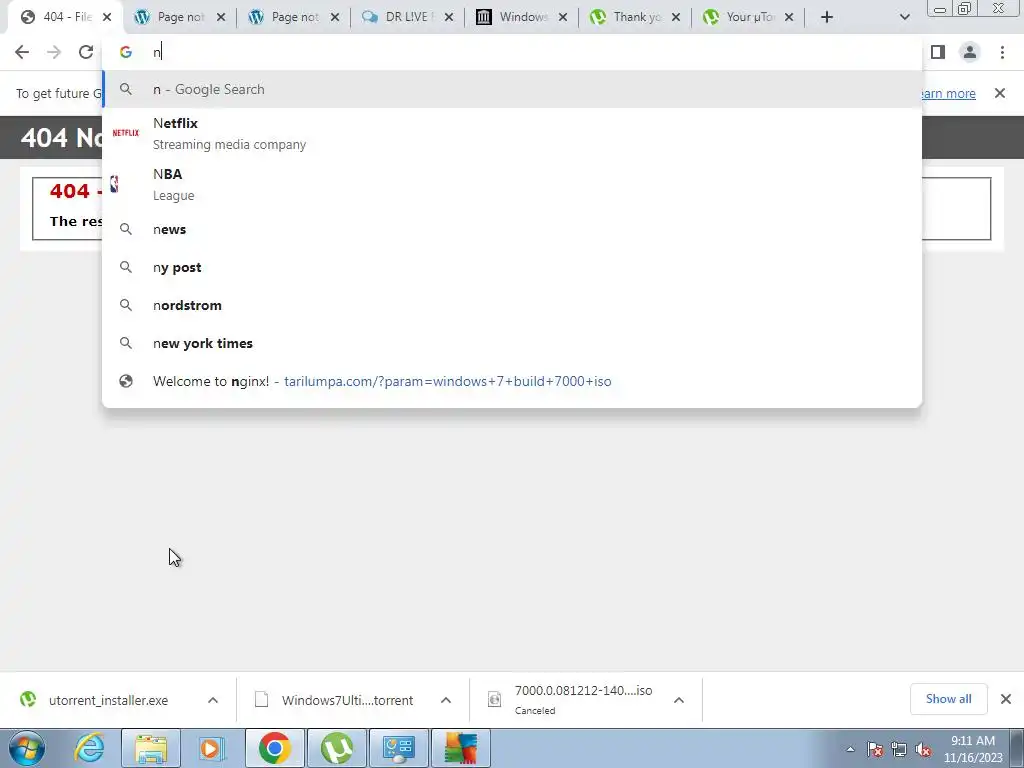Open the Windows7Ulti....torrent download
Screen dimensions: 1024x768
tap(347, 700)
